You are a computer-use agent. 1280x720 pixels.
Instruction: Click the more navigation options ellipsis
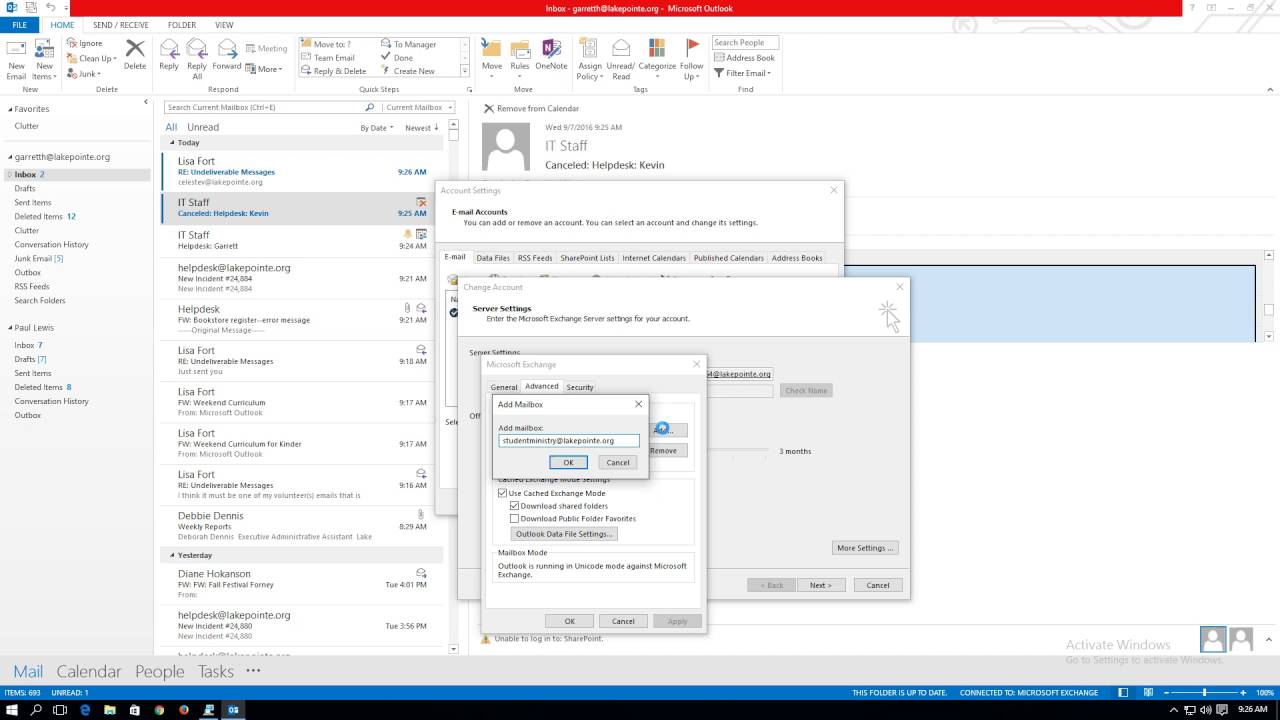(x=253, y=671)
